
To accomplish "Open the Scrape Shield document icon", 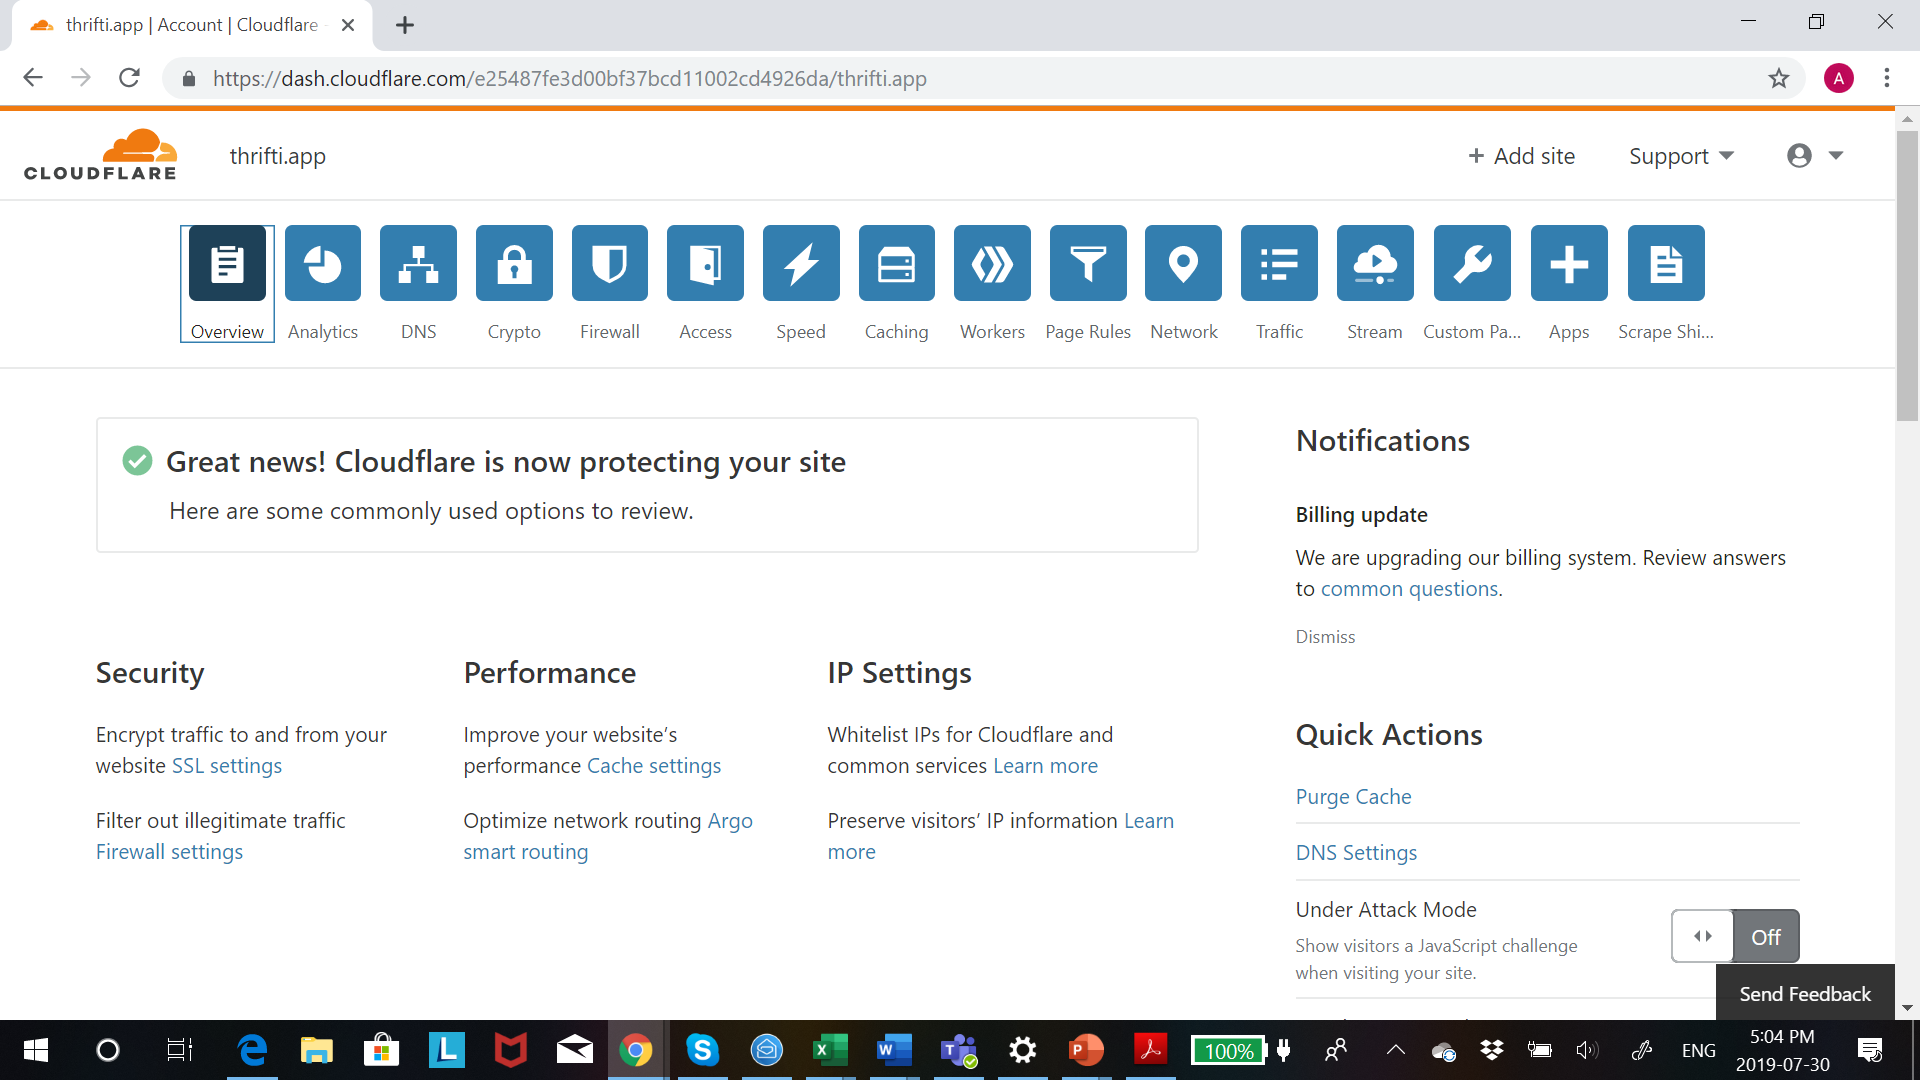I will (1666, 264).
